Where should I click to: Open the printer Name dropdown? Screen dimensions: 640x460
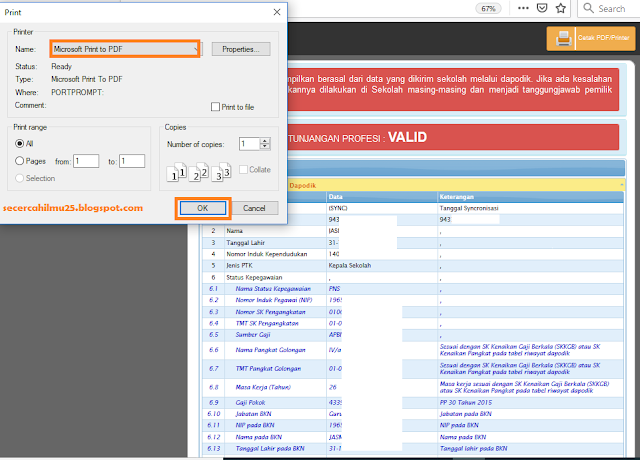coord(125,49)
